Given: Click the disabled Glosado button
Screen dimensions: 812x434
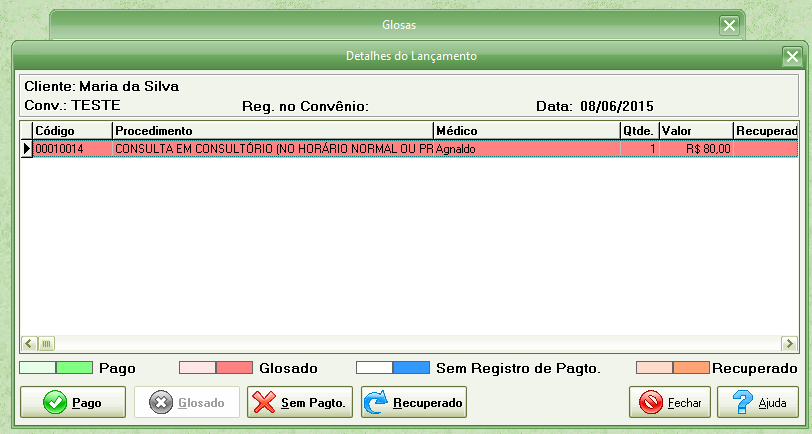Looking at the screenshot, I should 187,402.
